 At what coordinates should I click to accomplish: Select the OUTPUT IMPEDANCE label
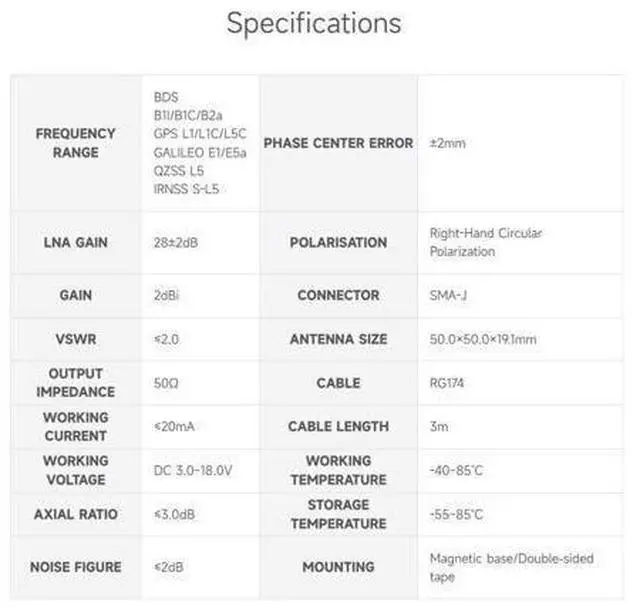point(76,383)
